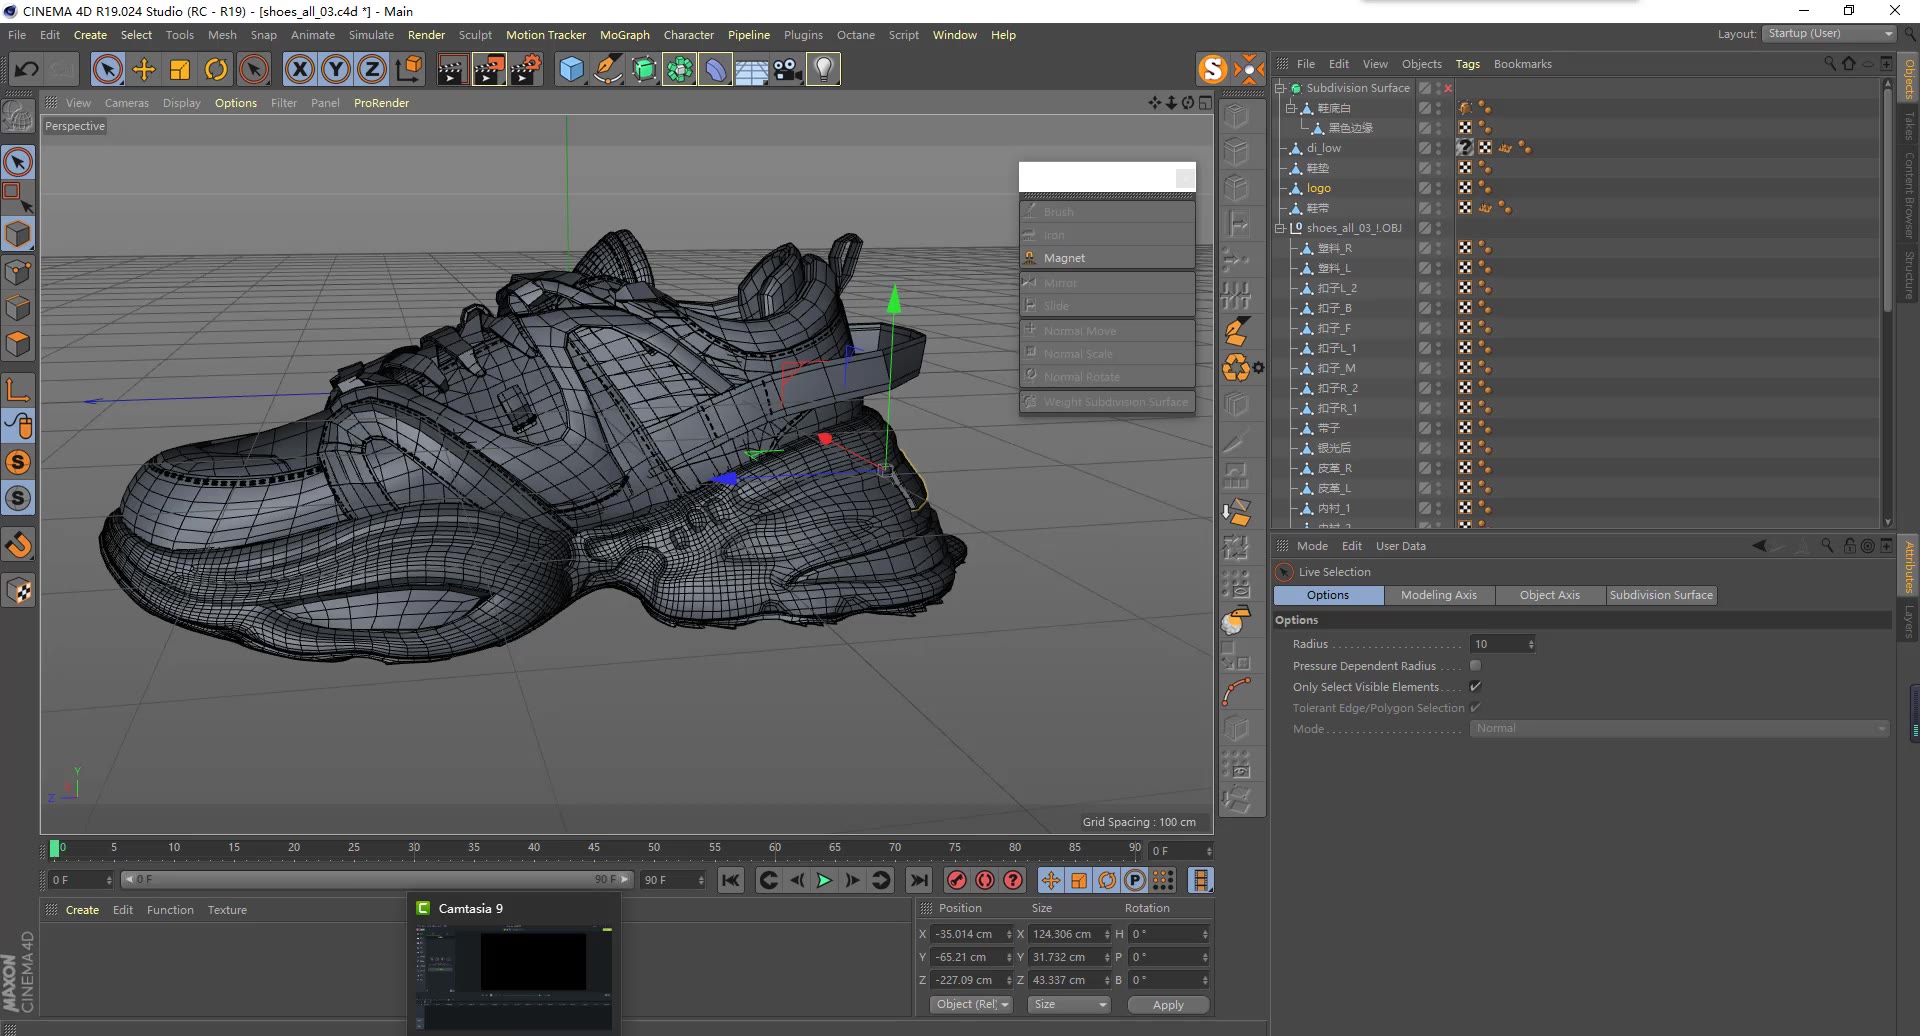Choose Magnet from the popup list
The image size is (1920, 1036).
(x=1064, y=258)
